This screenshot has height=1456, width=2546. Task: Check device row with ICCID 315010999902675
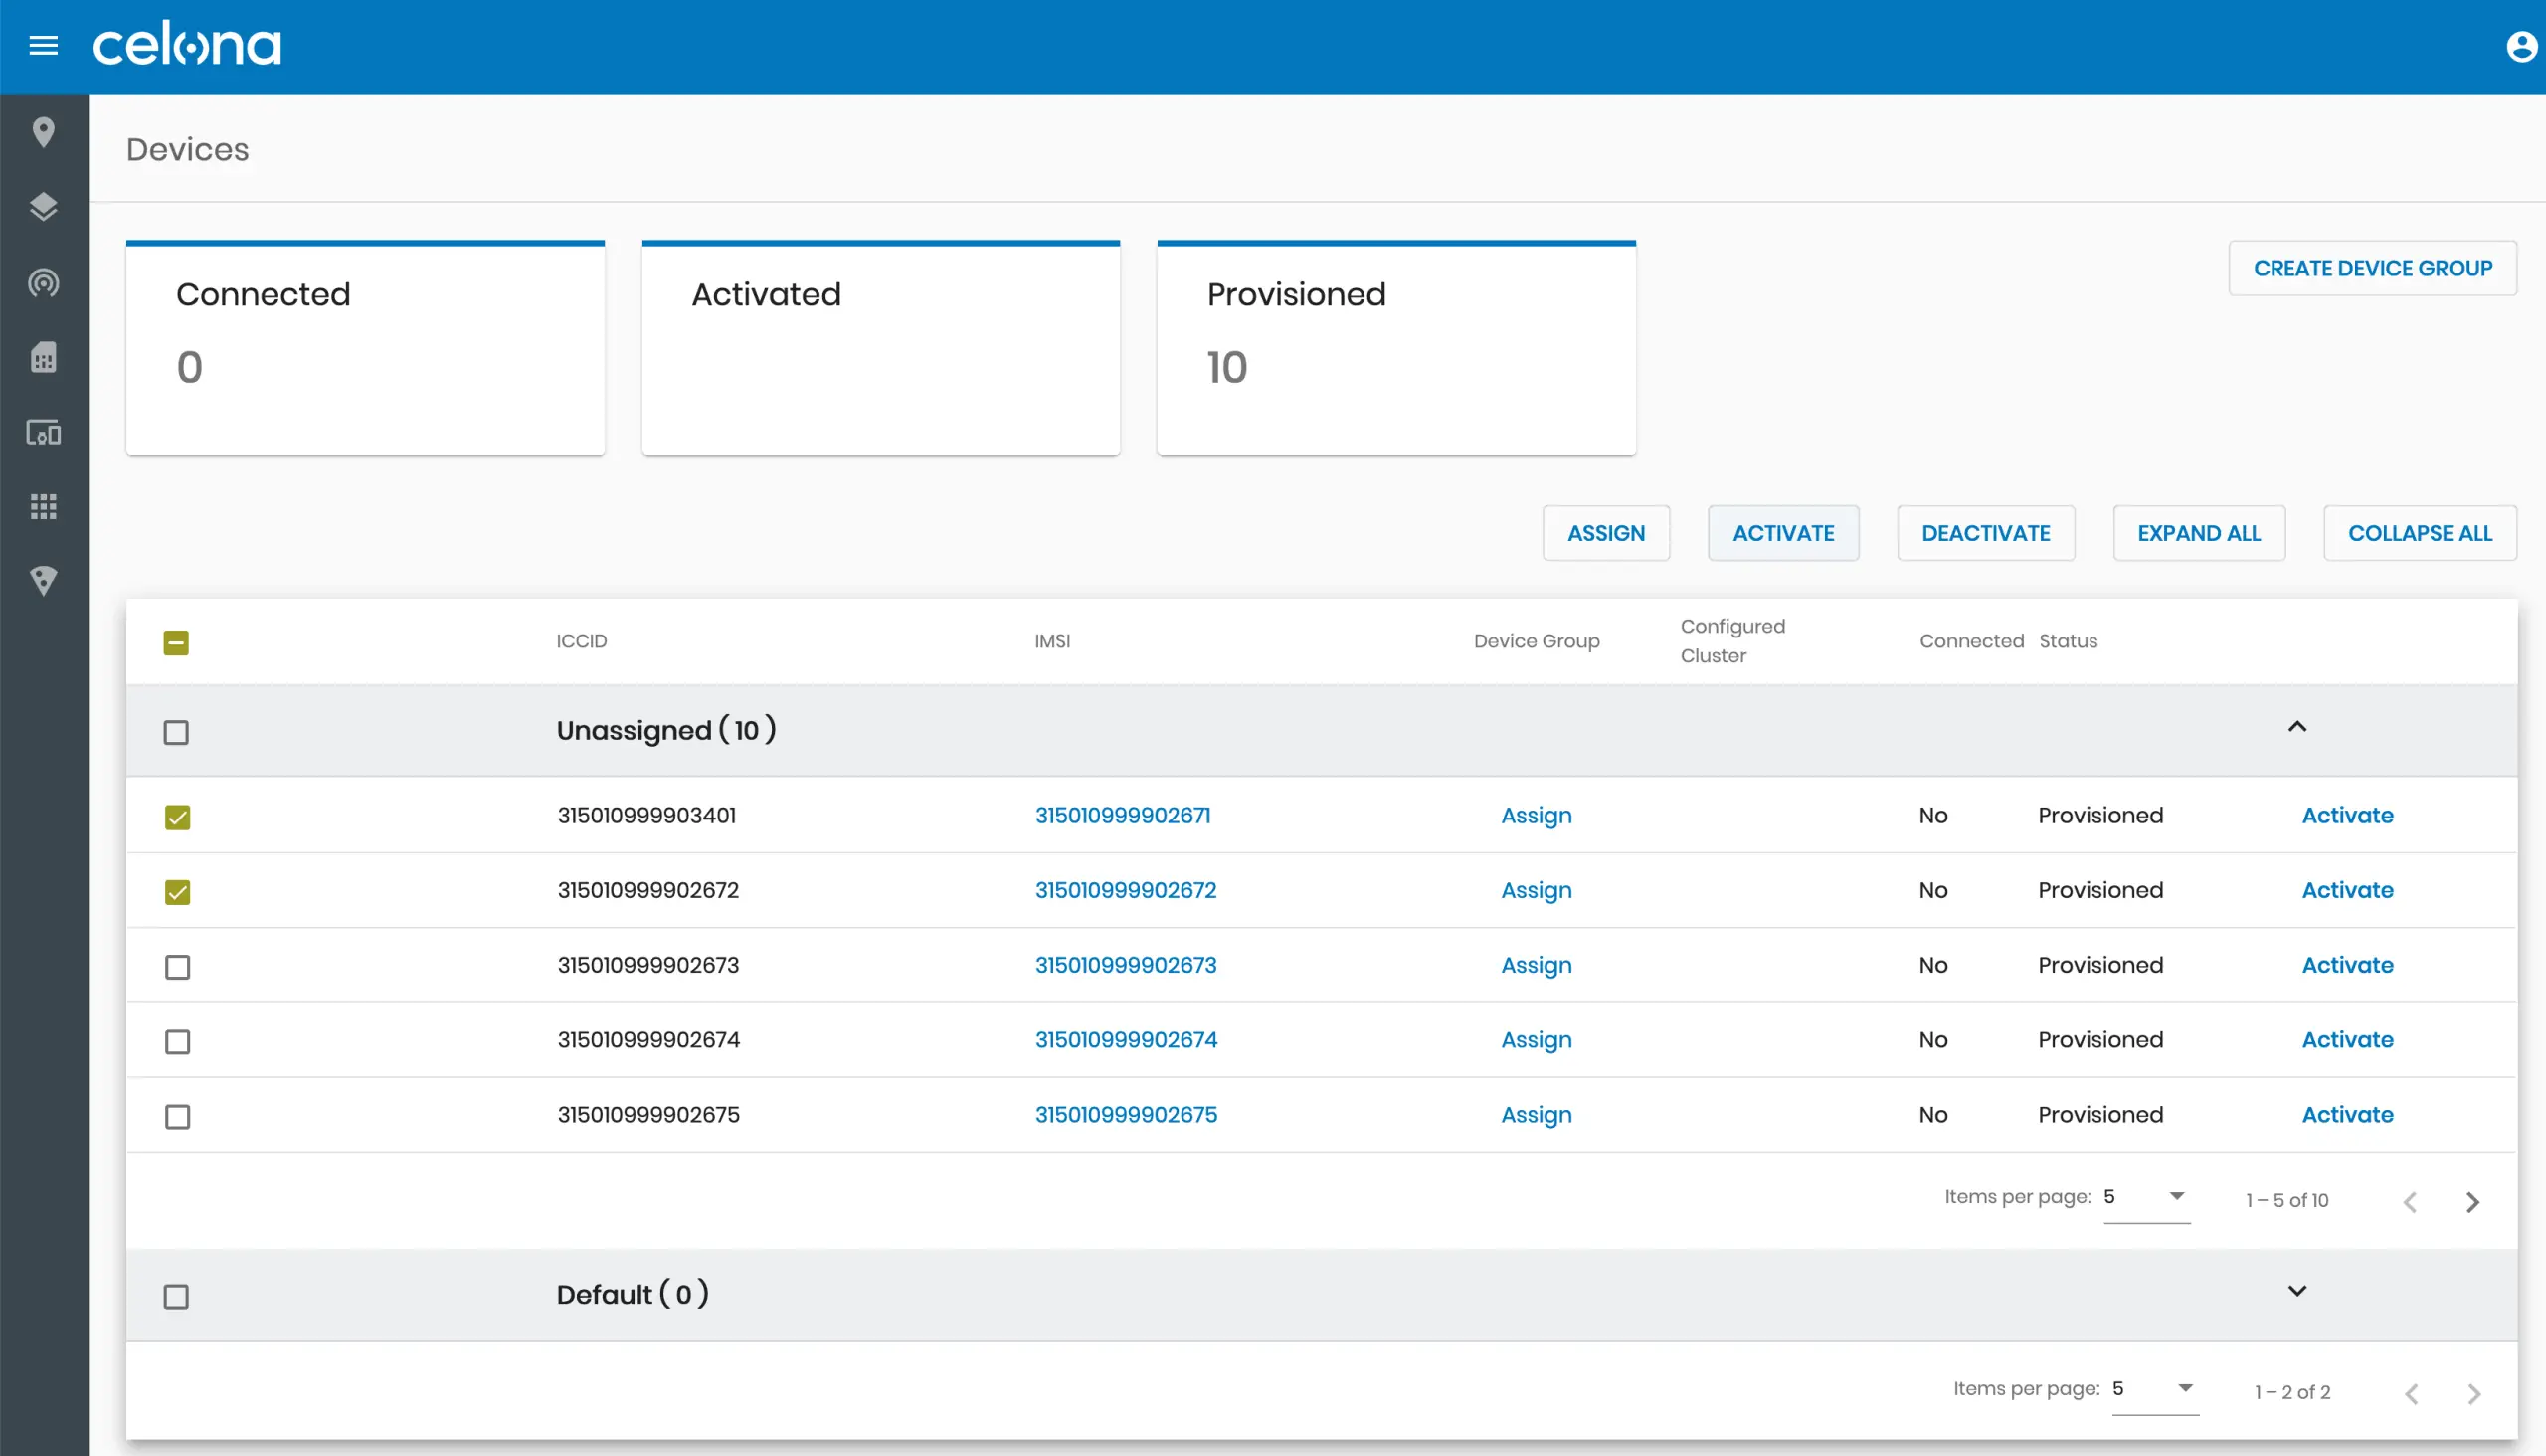coord(177,1117)
